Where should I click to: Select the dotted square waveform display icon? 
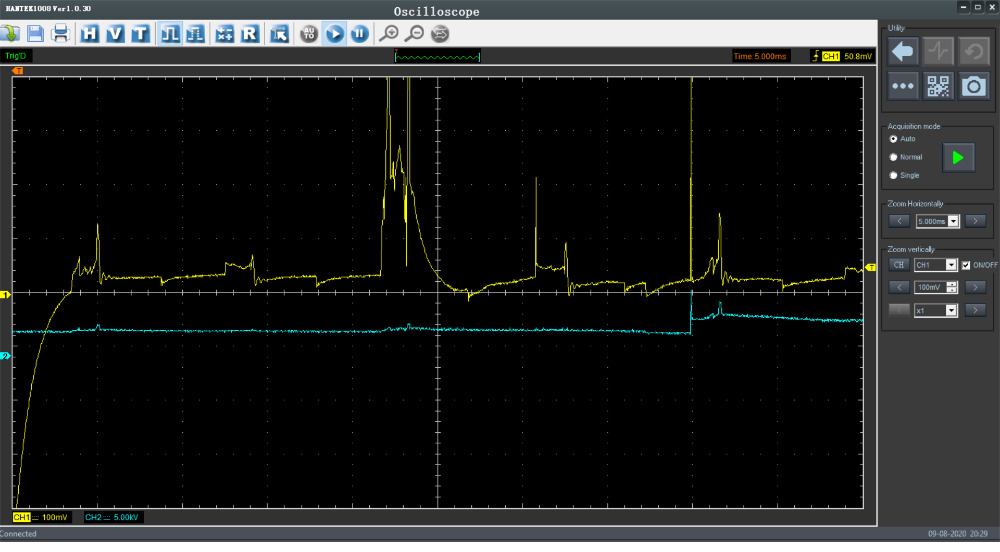pyautogui.click(x=195, y=34)
